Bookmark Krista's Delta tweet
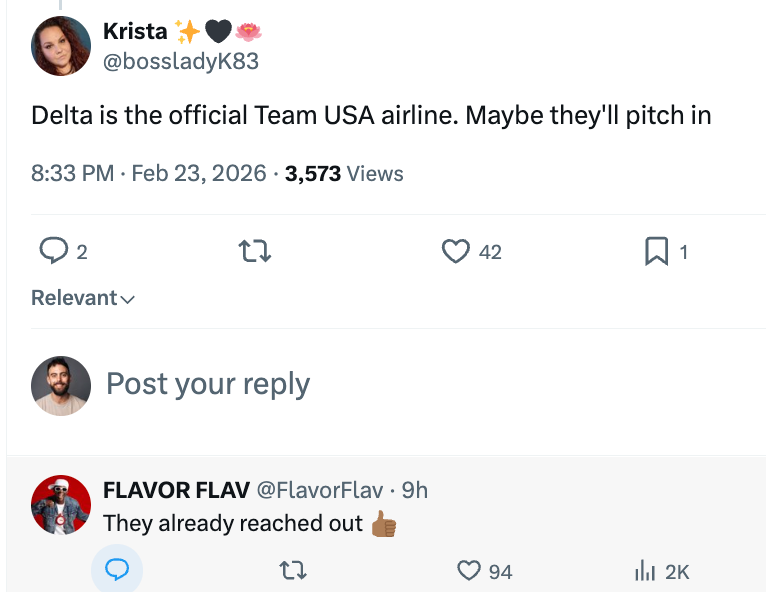Screen dimensions: 766x592 [656, 252]
